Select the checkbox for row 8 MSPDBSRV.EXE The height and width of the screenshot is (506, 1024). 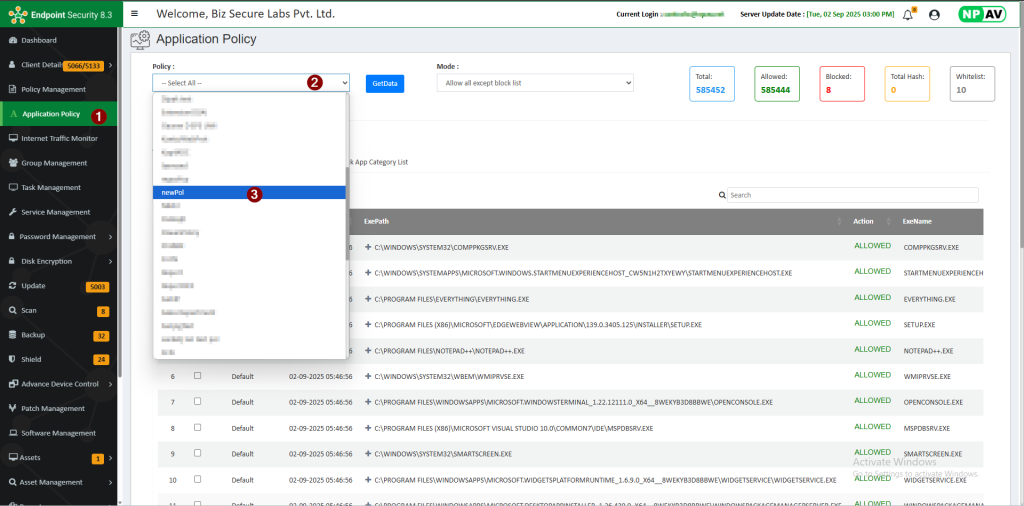pos(197,428)
